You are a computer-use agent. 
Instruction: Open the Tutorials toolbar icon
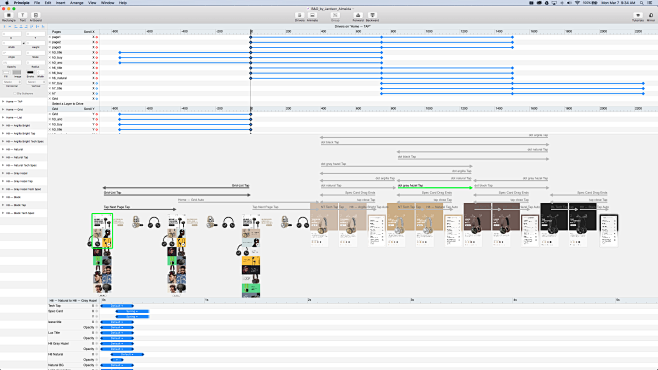pyautogui.click(x=638, y=16)
